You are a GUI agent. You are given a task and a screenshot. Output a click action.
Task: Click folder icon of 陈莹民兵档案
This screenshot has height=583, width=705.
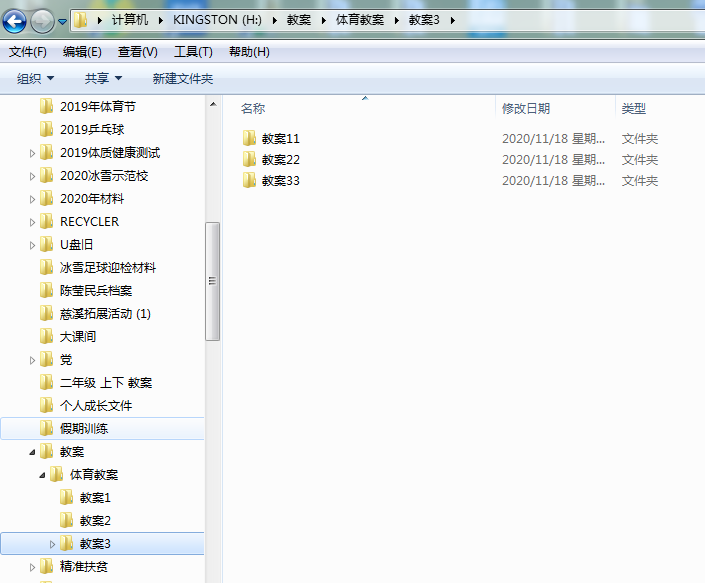47,290
